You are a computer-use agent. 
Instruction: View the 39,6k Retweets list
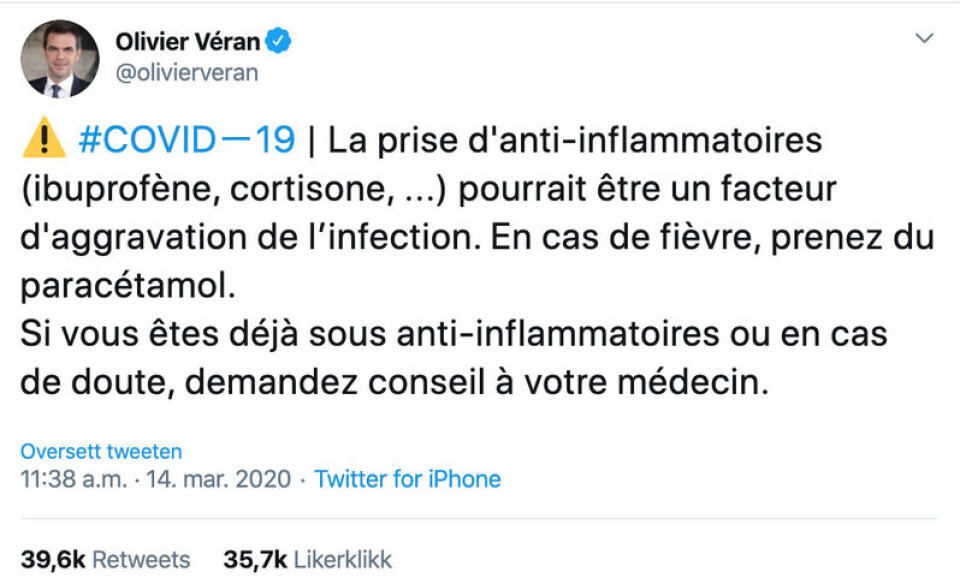coord(105,559)
